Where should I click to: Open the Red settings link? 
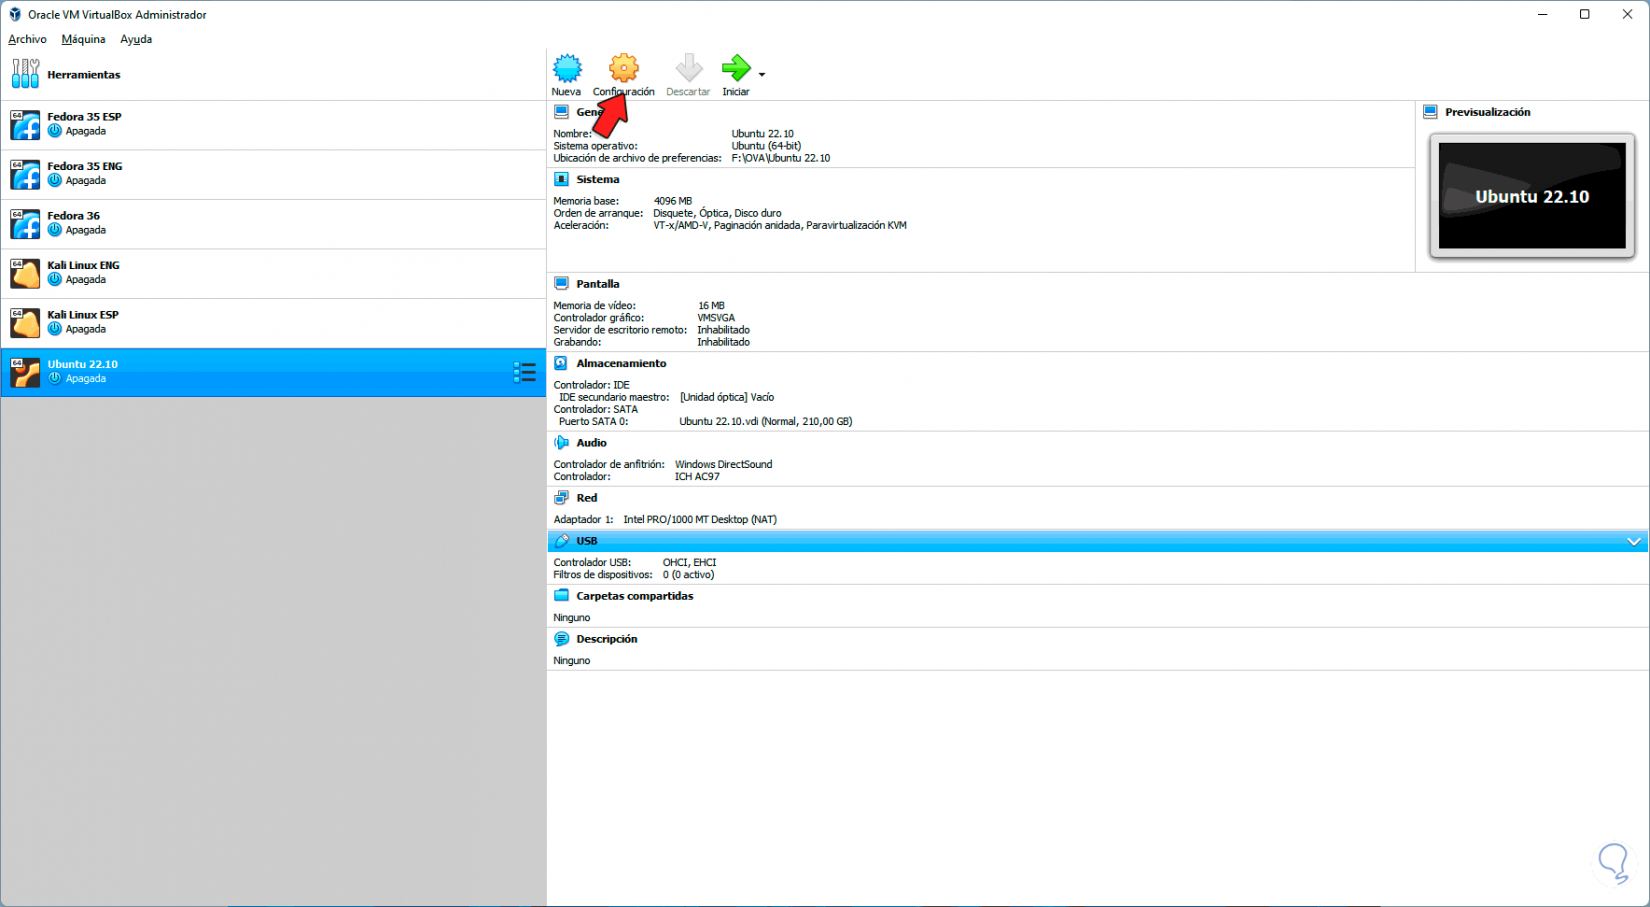click(587, 497)
